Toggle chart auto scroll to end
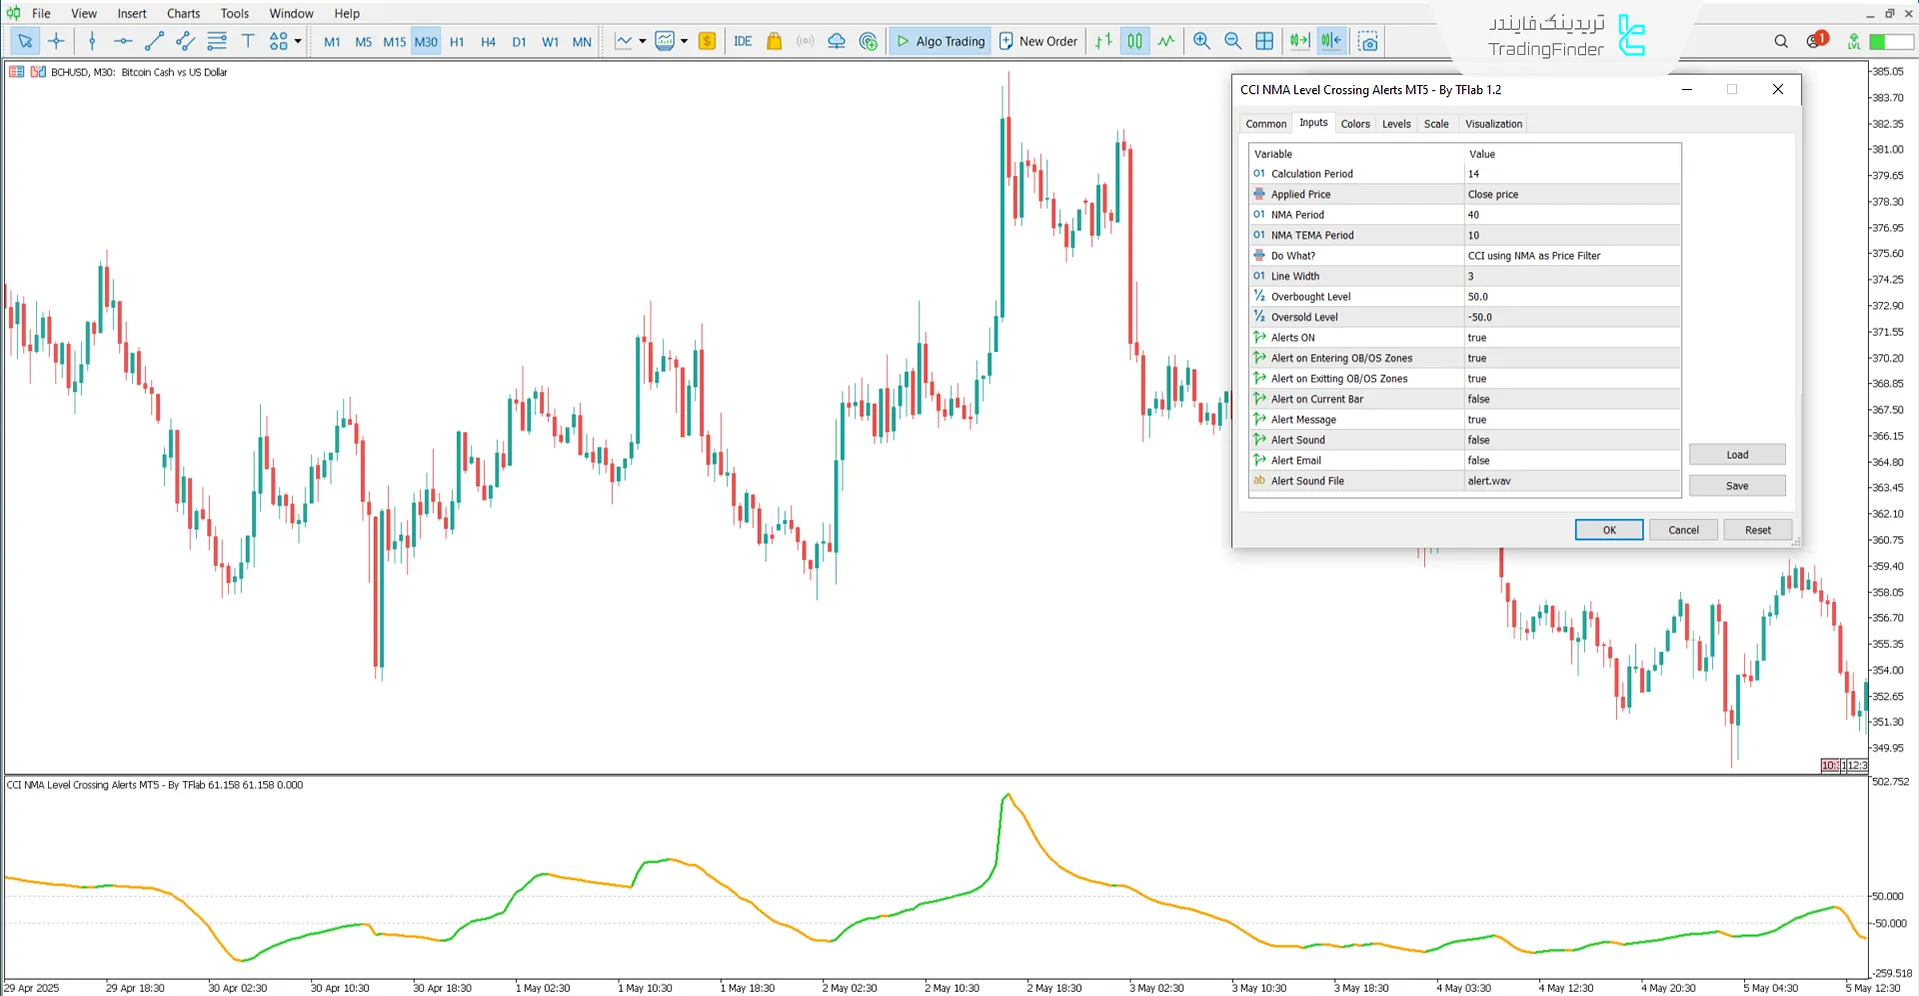The image size is (1919, 996). [x=1299, y=41]
